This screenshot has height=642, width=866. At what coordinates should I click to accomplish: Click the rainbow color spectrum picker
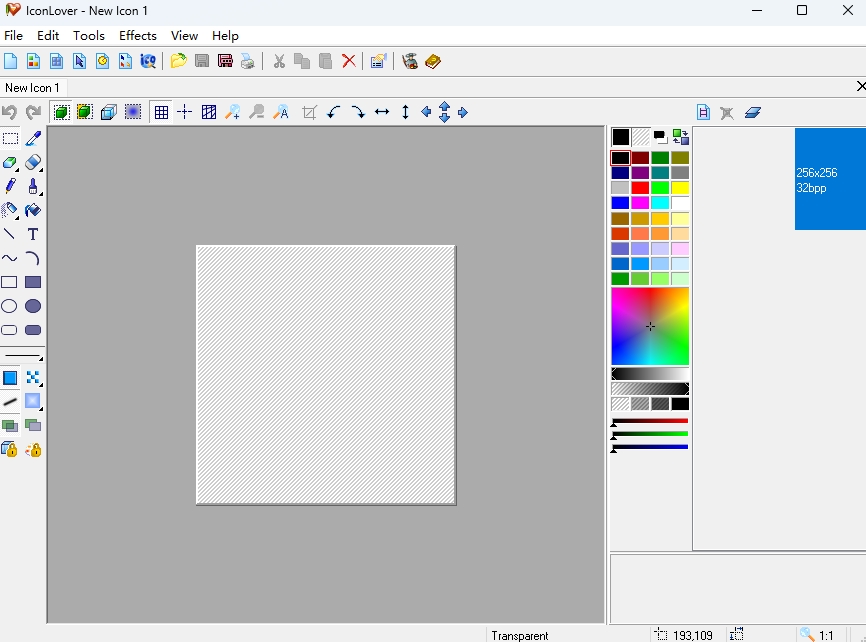click(x=650, y=326)
